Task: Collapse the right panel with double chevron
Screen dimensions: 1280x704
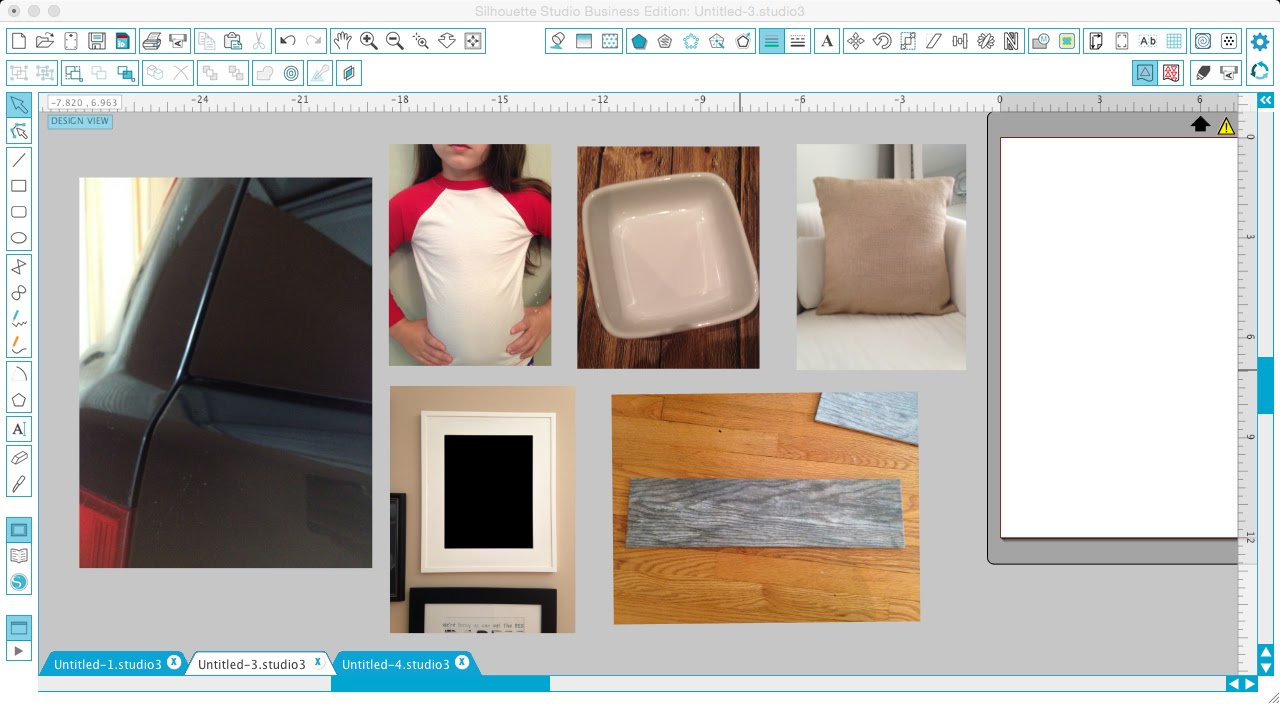Action: pos(1266,100)
